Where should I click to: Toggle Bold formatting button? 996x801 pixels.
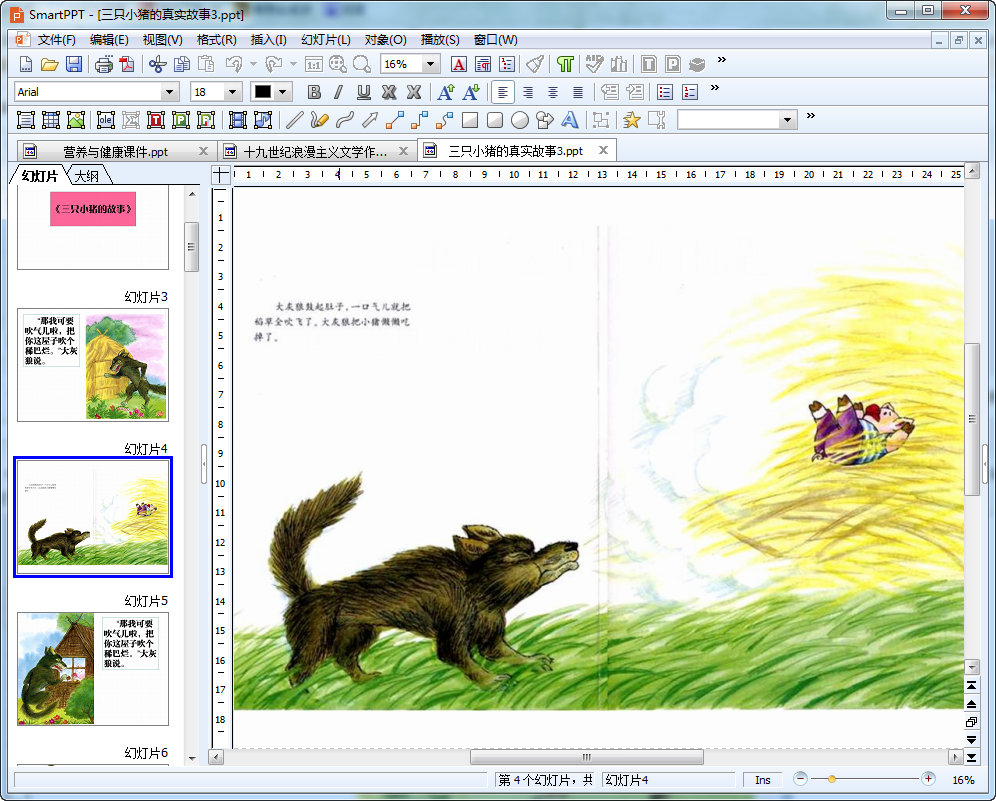tap(314, 92)
